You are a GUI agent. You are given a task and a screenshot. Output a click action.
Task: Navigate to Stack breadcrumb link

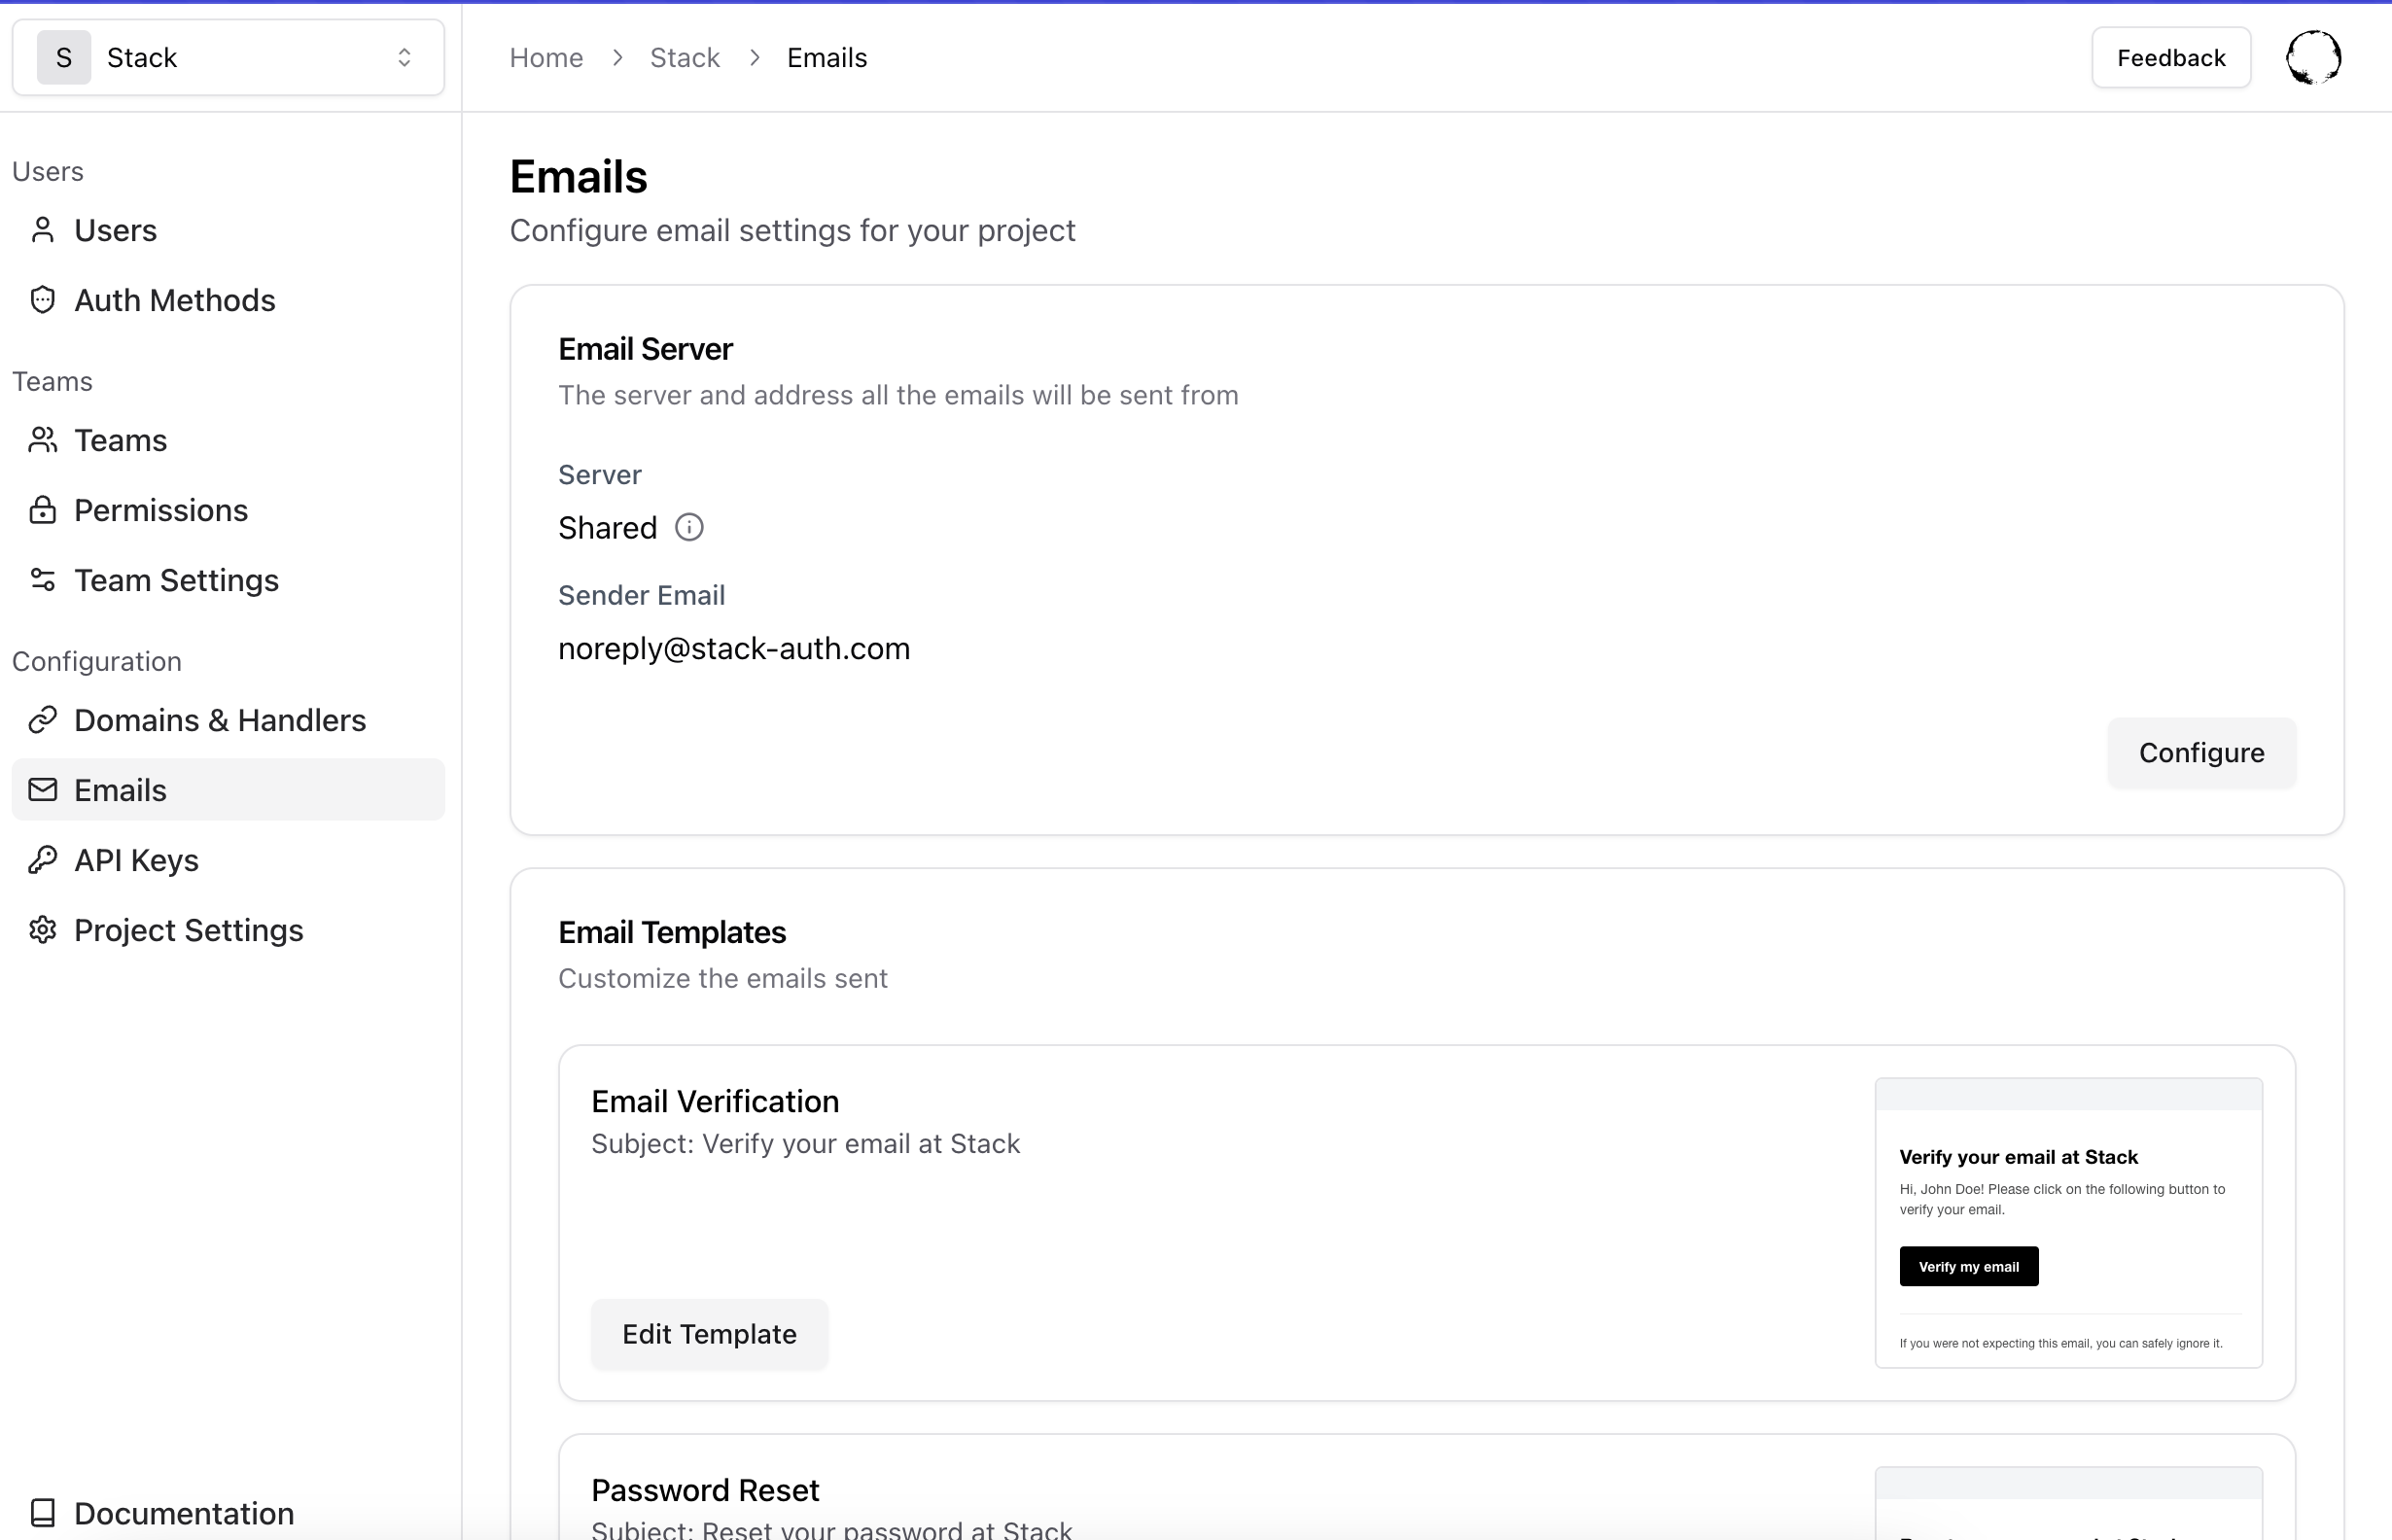coord(684,58)
